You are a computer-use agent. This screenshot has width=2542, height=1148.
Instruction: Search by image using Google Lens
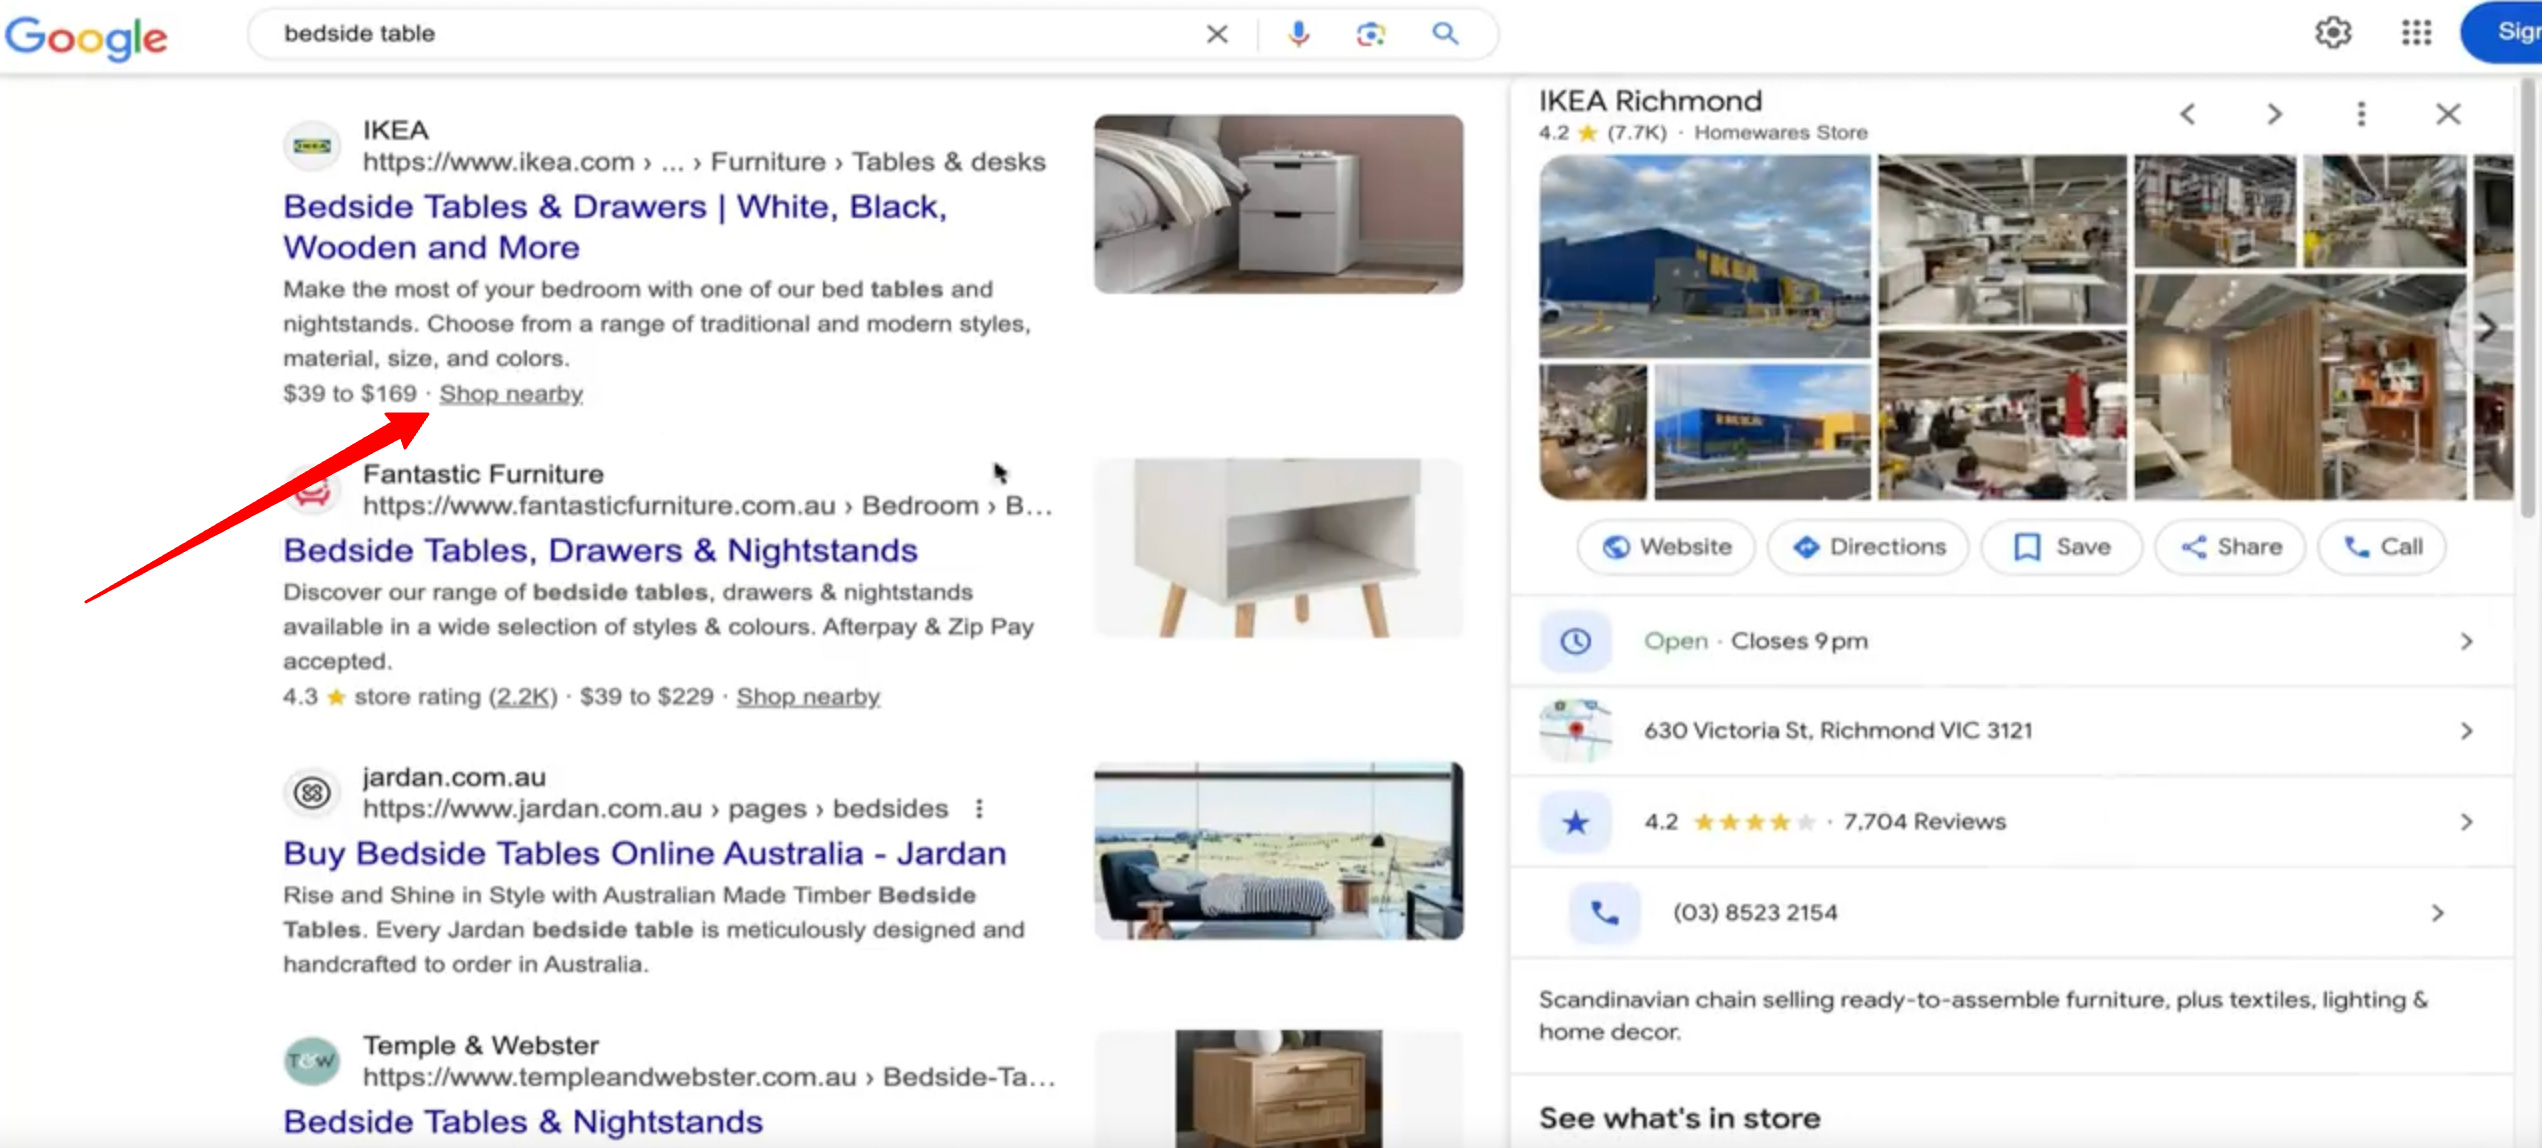(1369, 33)
